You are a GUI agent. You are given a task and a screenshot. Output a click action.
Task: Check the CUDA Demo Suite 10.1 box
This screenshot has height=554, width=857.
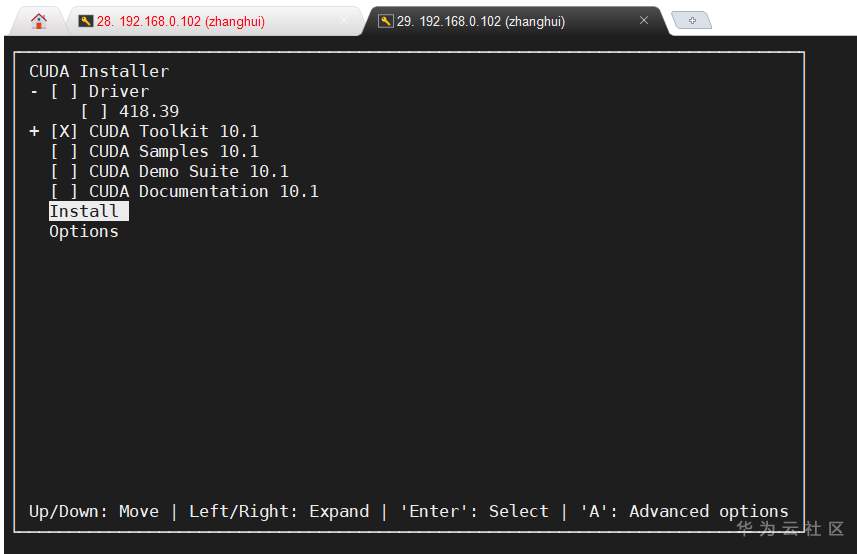(64, 171)
